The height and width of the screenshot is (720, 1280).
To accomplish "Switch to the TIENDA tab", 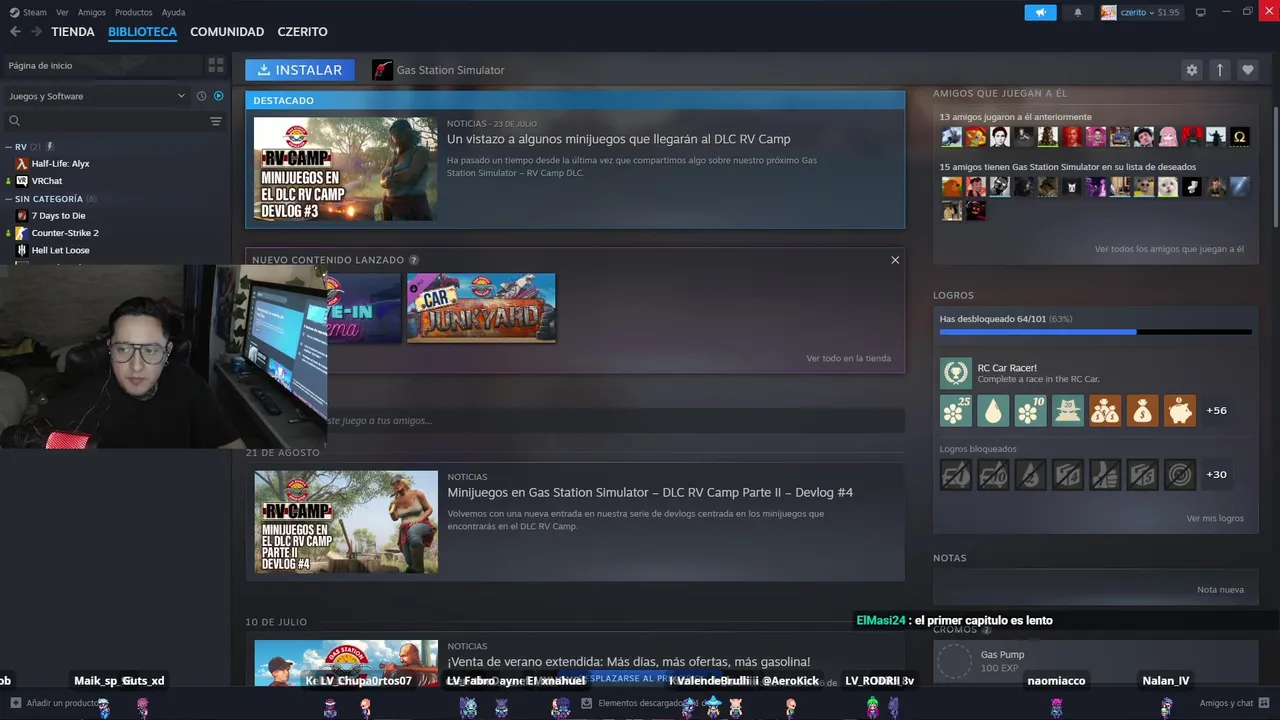I will pyautogui.click(x=73, y=32).
